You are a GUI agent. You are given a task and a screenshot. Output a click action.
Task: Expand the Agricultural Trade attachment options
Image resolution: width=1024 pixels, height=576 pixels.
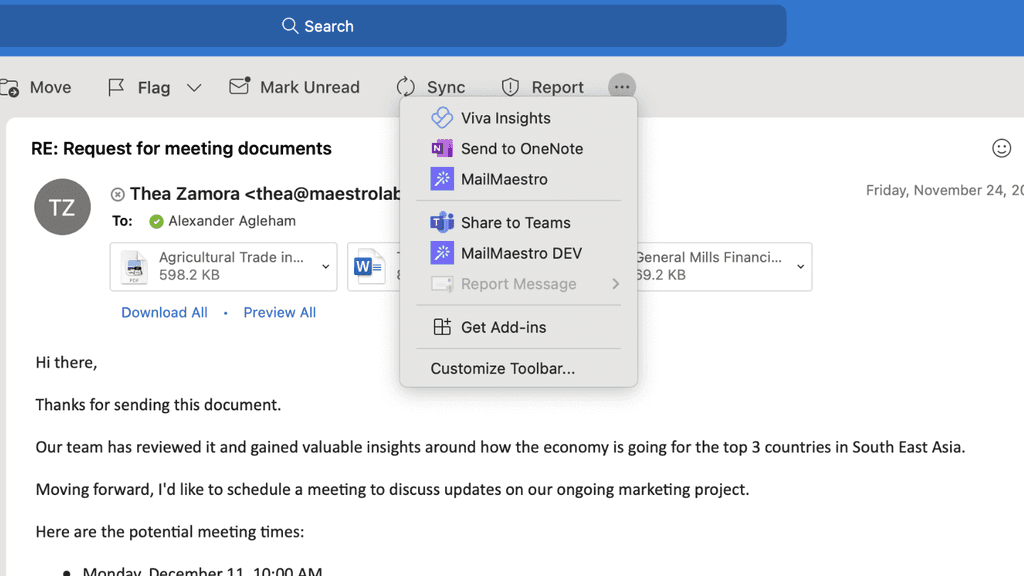click(x=325, y=267)
